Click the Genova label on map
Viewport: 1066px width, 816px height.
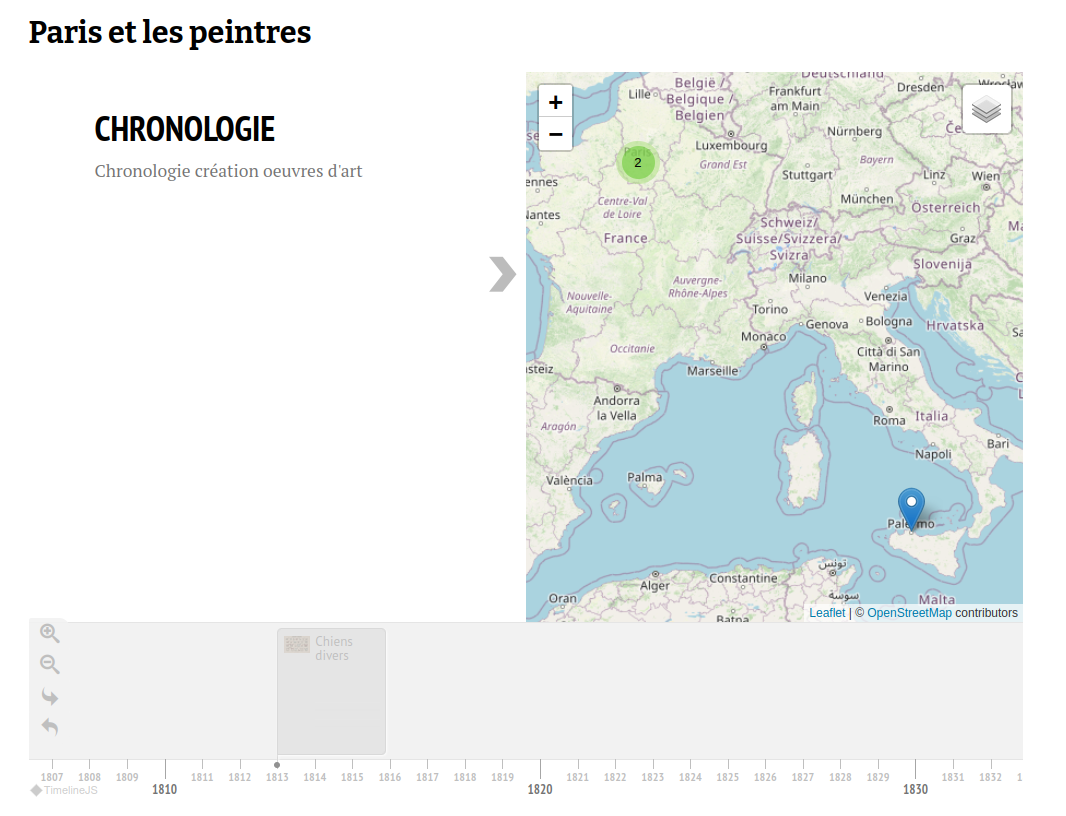coord(827,324)
